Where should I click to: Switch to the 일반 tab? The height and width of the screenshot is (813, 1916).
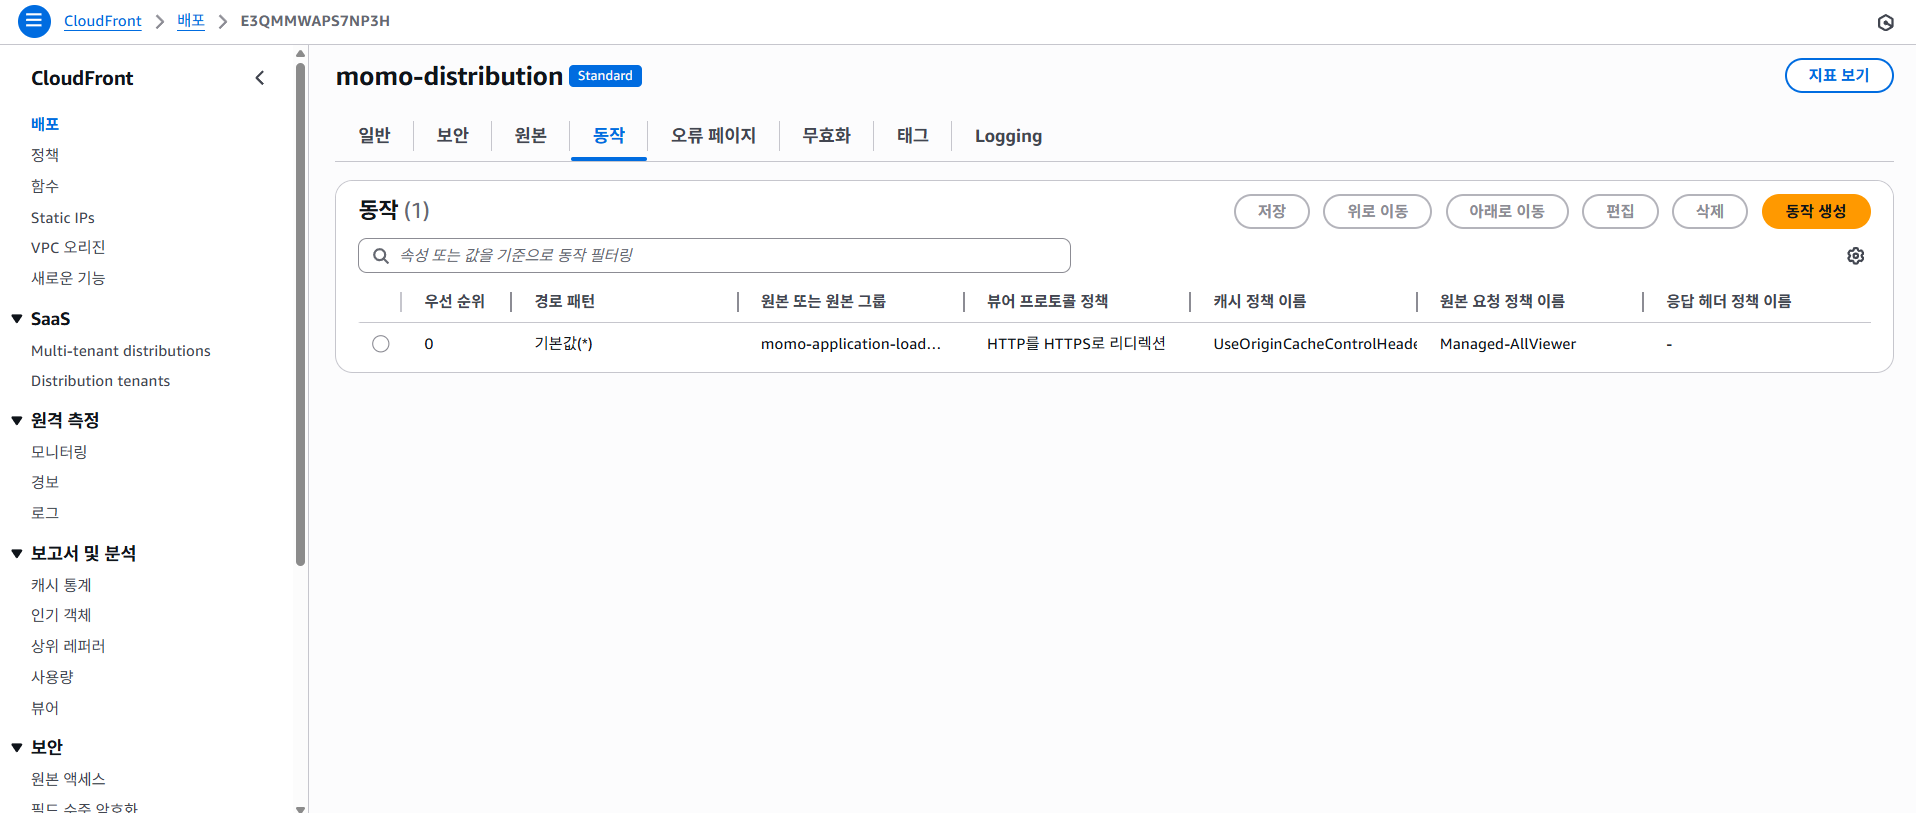click(374, 136)
